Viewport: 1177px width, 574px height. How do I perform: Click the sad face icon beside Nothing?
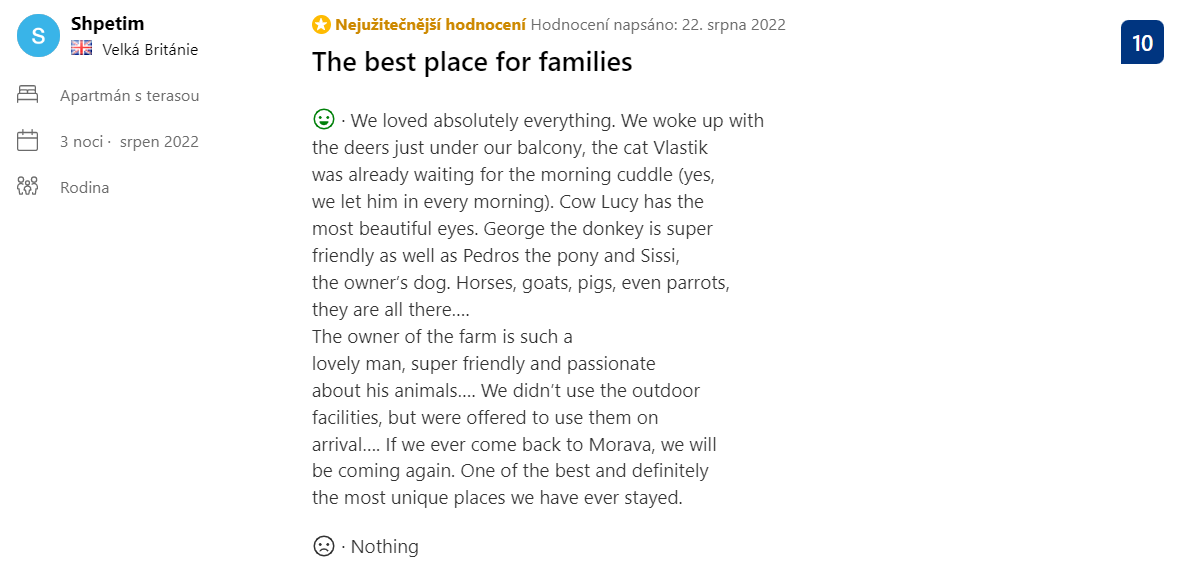[324, 545]
